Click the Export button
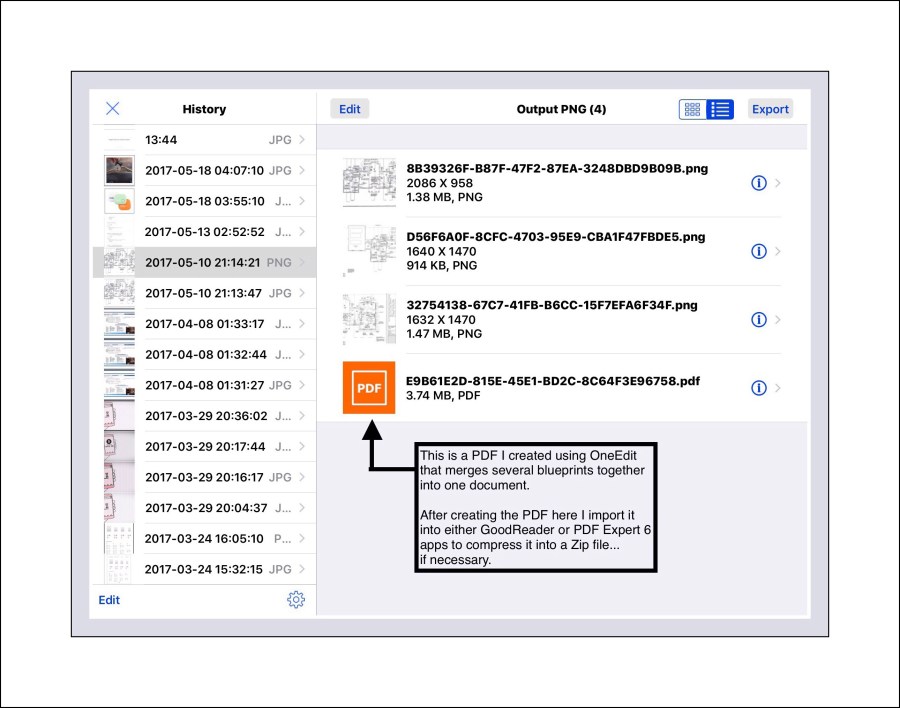 click(x=770, y=110)
